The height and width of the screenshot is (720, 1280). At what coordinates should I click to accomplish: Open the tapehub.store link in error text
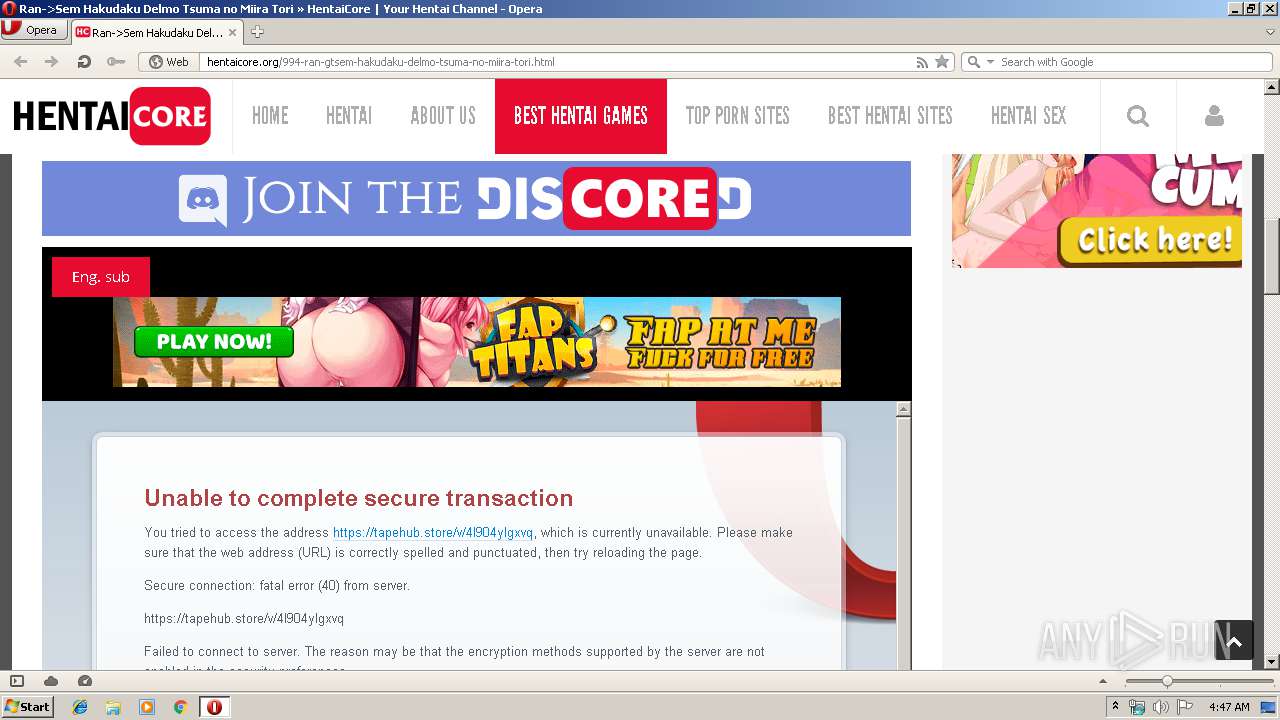coord(433,532)
